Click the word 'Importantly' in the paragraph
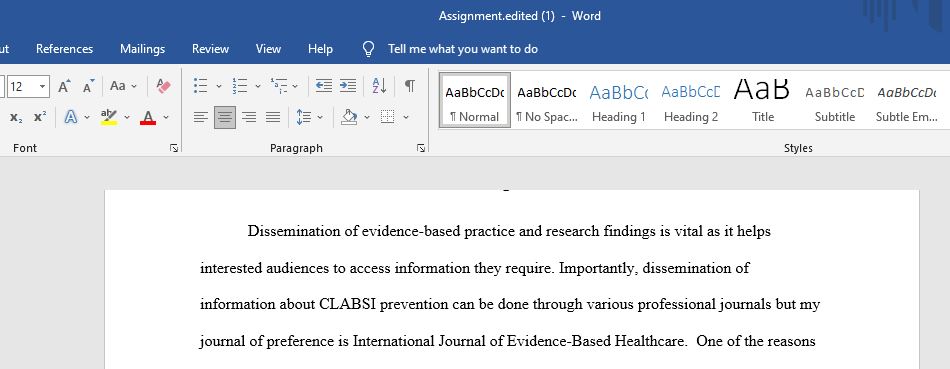 (598, 268)
